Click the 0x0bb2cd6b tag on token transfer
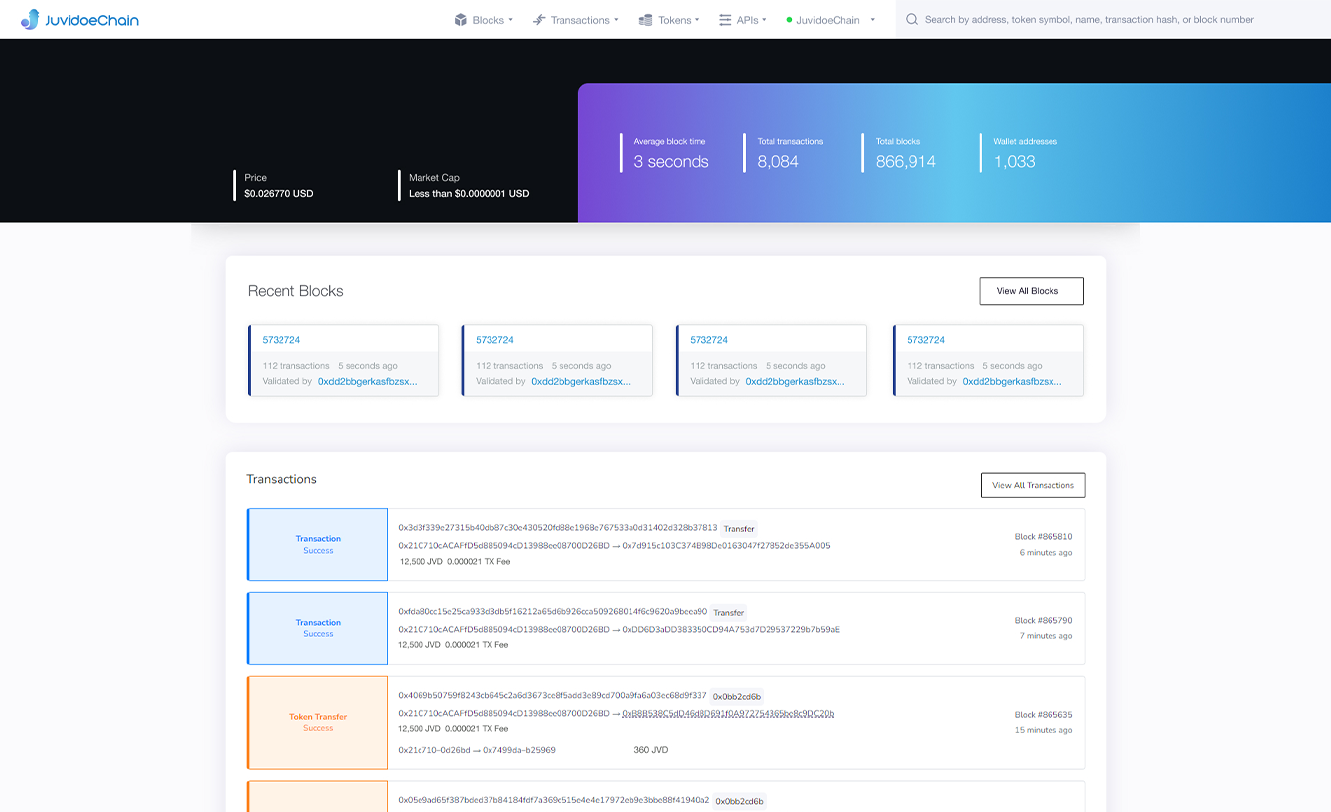The height and width of the screenshot is (812, 1331). [737, 696]
